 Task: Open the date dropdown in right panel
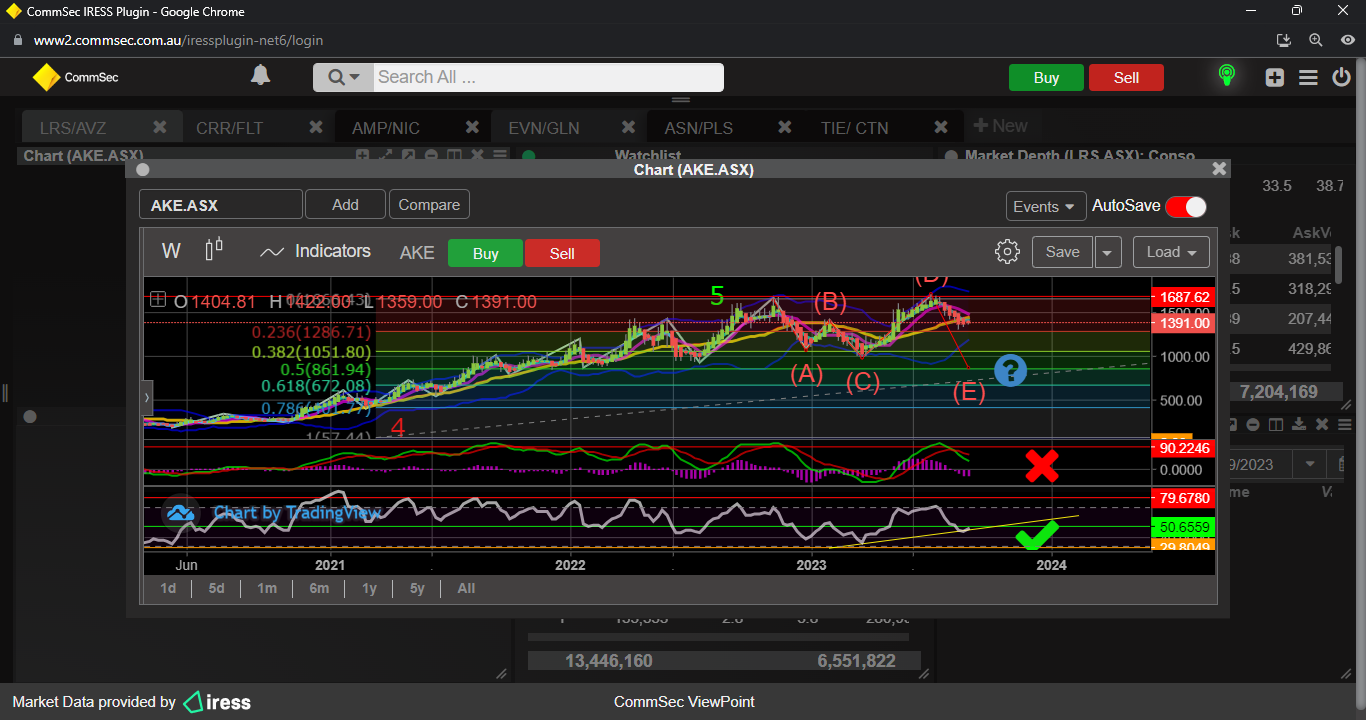[1308, 464]
